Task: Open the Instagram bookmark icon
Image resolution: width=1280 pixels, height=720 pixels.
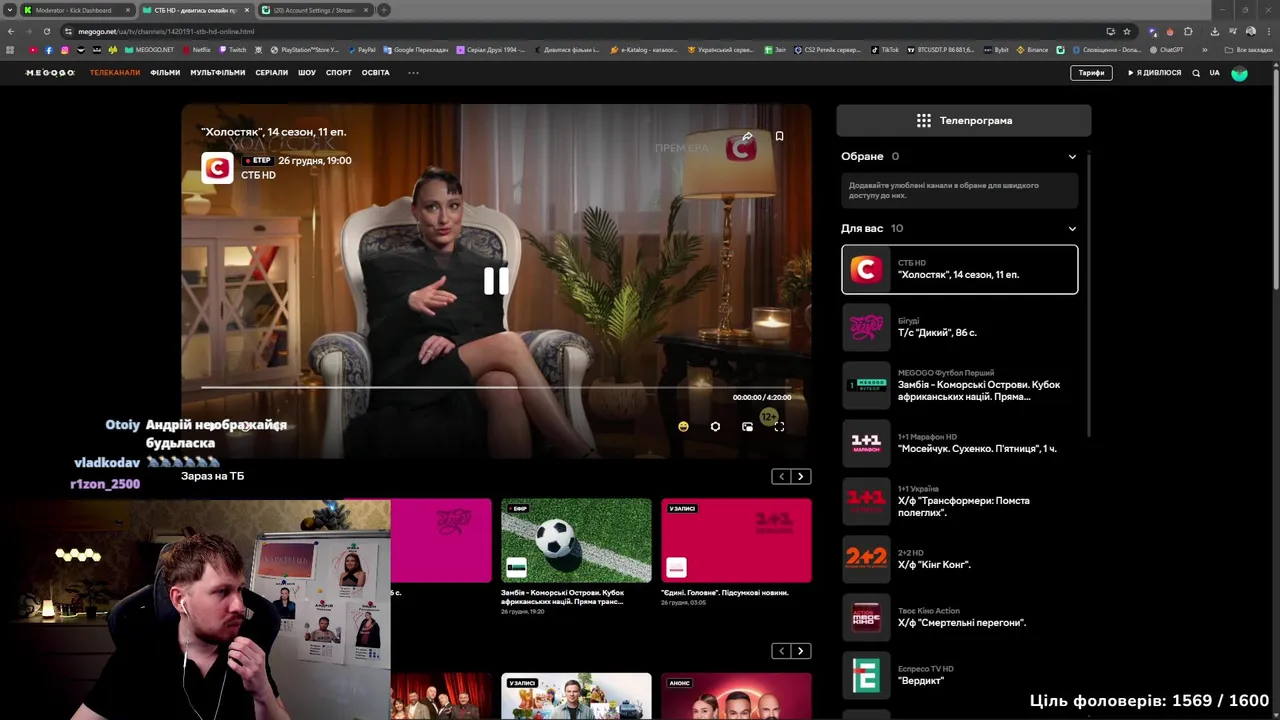Action: pos(65,50)
